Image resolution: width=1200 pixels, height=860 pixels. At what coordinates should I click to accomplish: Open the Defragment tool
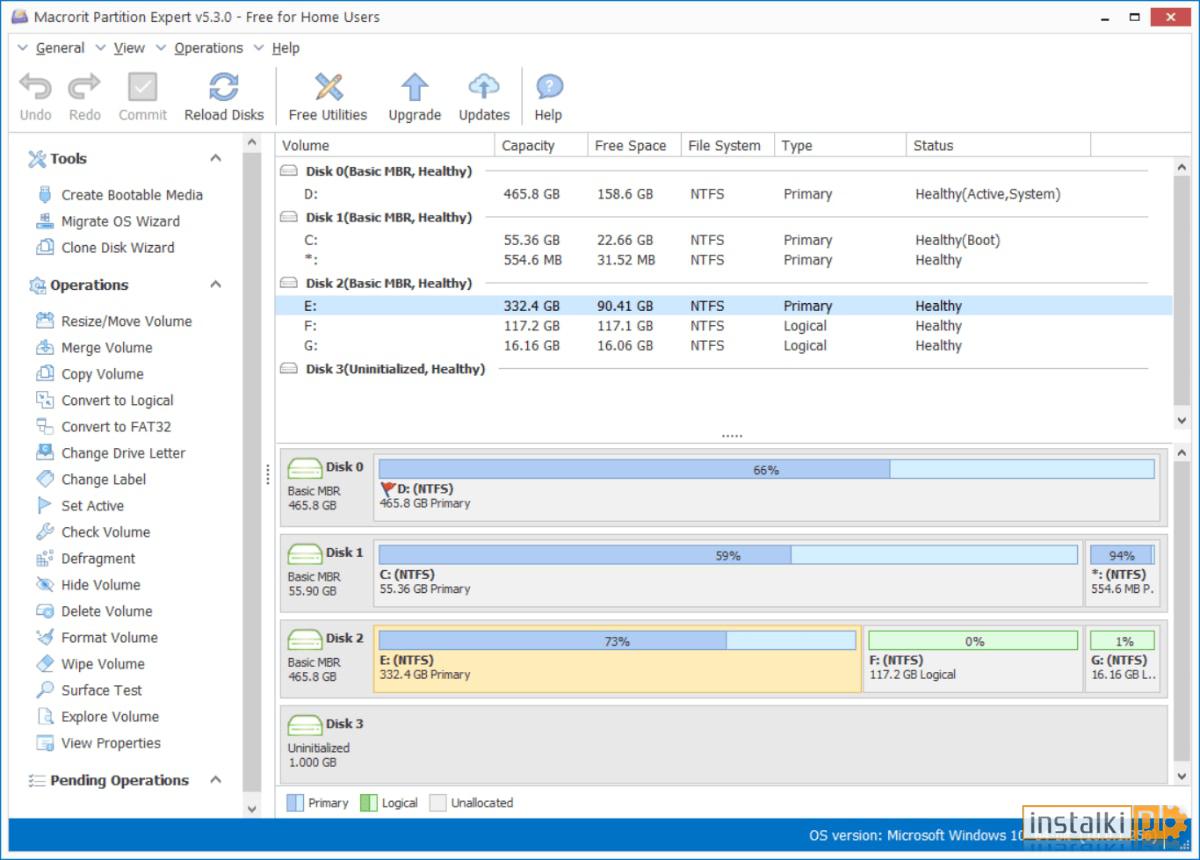point(100,558)
